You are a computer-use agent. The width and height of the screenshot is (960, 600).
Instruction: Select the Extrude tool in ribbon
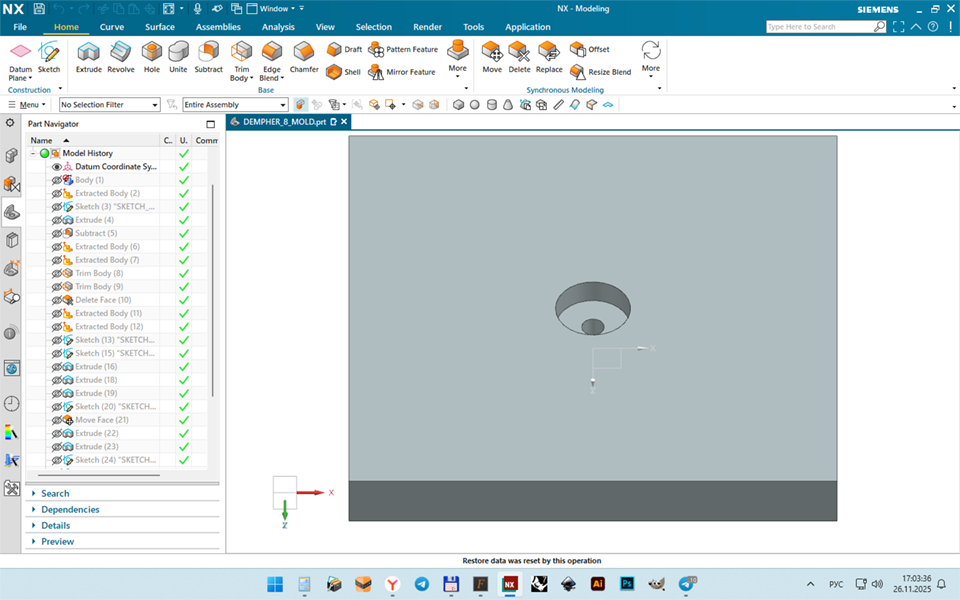[88, 58]
